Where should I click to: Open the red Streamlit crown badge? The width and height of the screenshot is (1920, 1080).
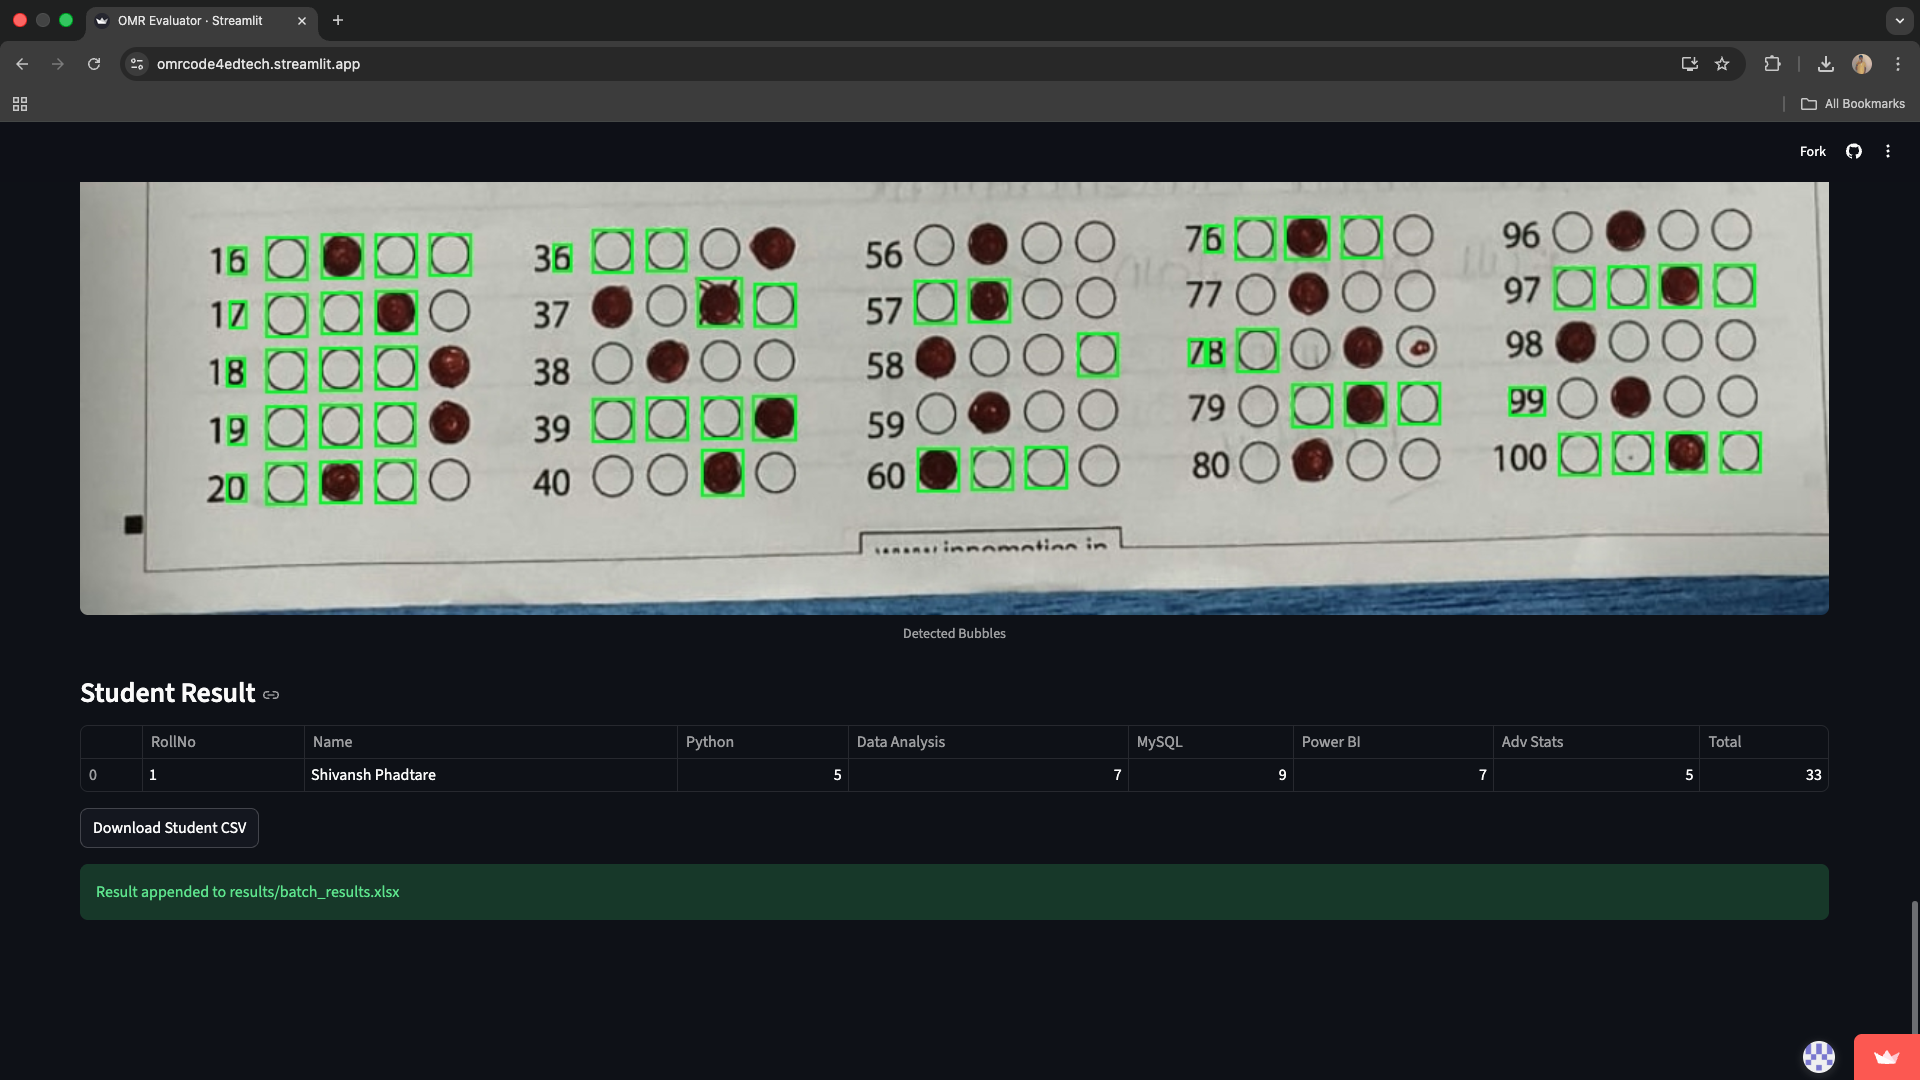[1886, 1057]
